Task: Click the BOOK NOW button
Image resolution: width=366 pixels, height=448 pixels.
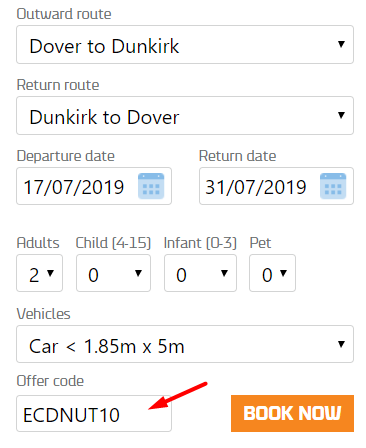Action: point(292,413)
